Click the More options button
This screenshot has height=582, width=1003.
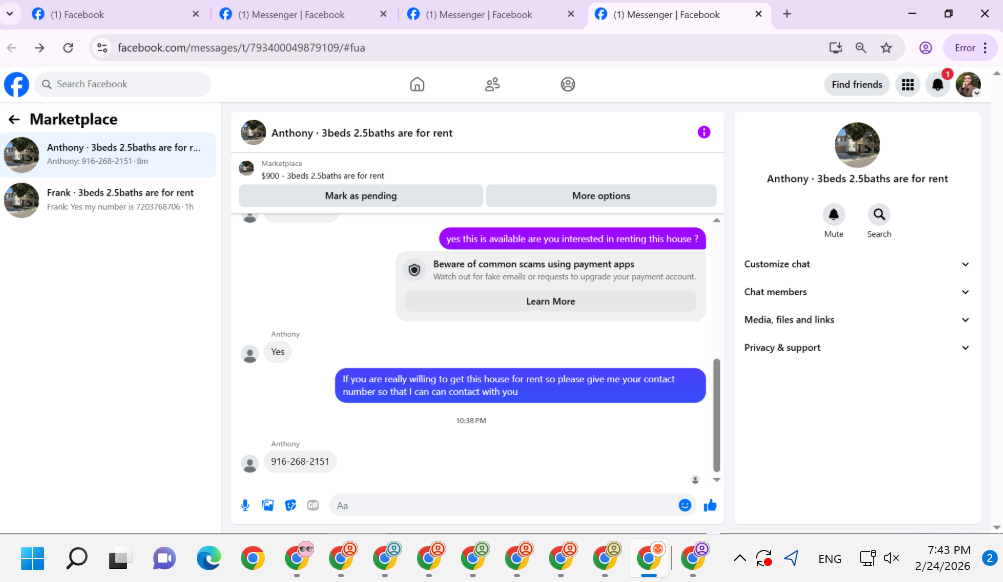601,196
